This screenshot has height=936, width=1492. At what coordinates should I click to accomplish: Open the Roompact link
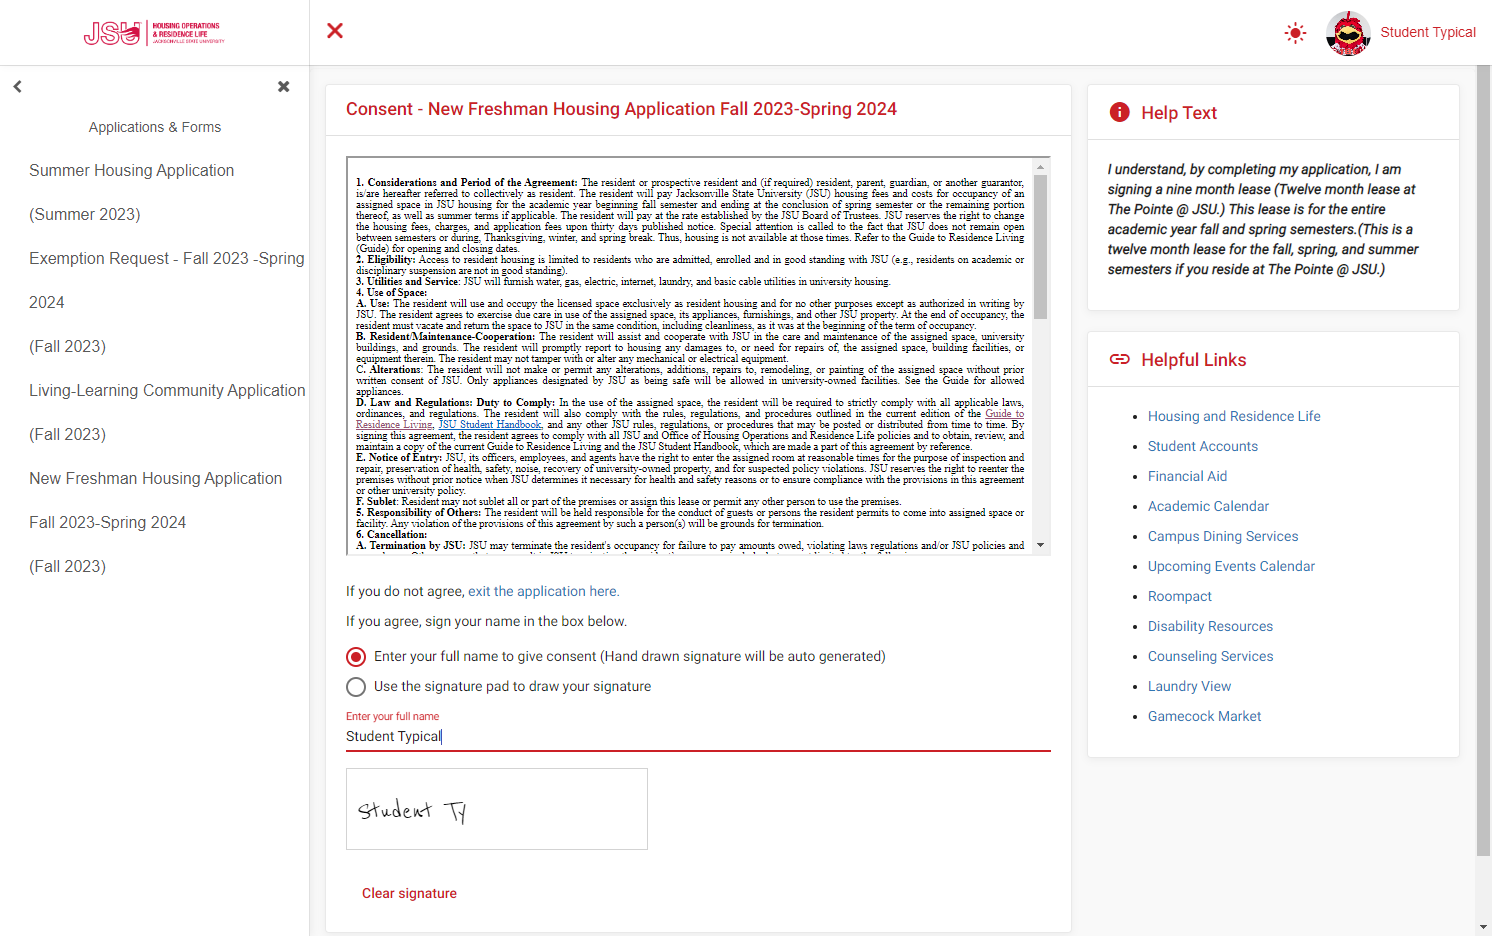1180,596
